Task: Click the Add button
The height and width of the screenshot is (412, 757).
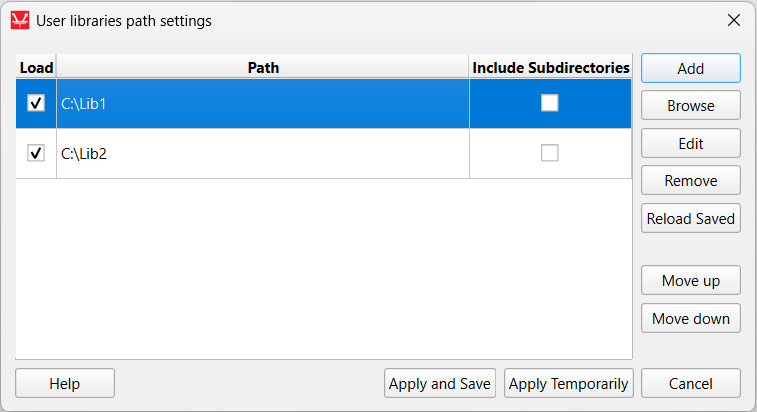Action: pyautogui.click(x=690, y=68)
